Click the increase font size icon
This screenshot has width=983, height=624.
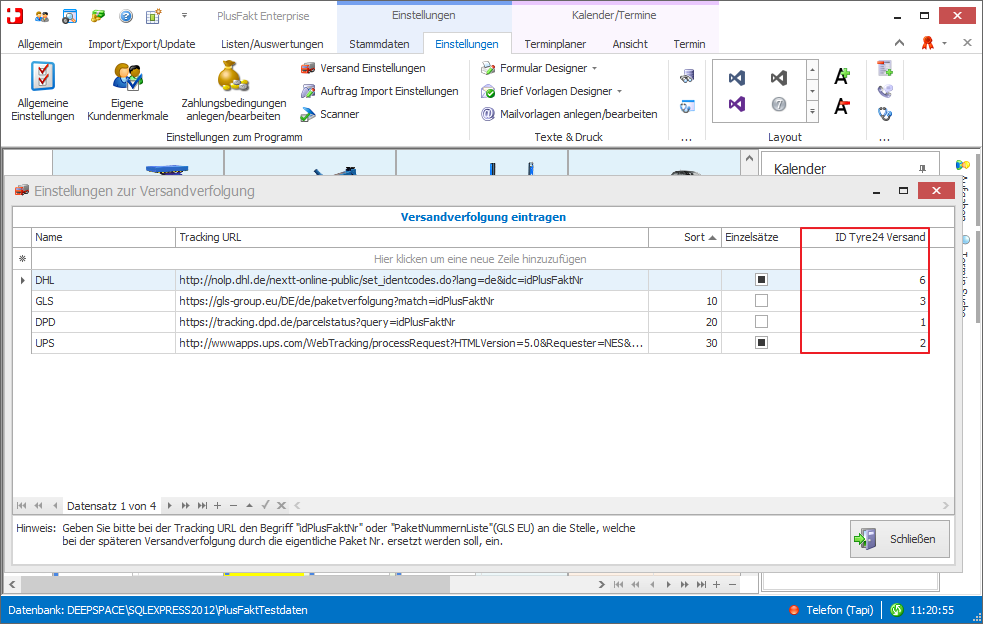pyautogui.click(x=842, y=76)
